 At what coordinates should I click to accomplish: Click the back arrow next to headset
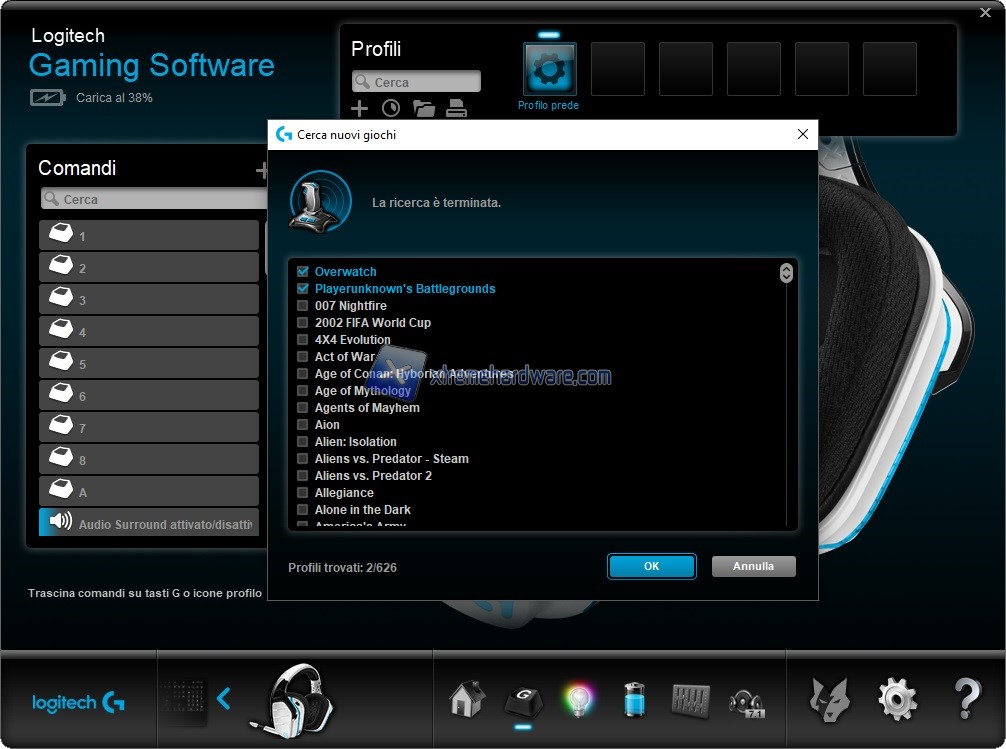[224, 698]
